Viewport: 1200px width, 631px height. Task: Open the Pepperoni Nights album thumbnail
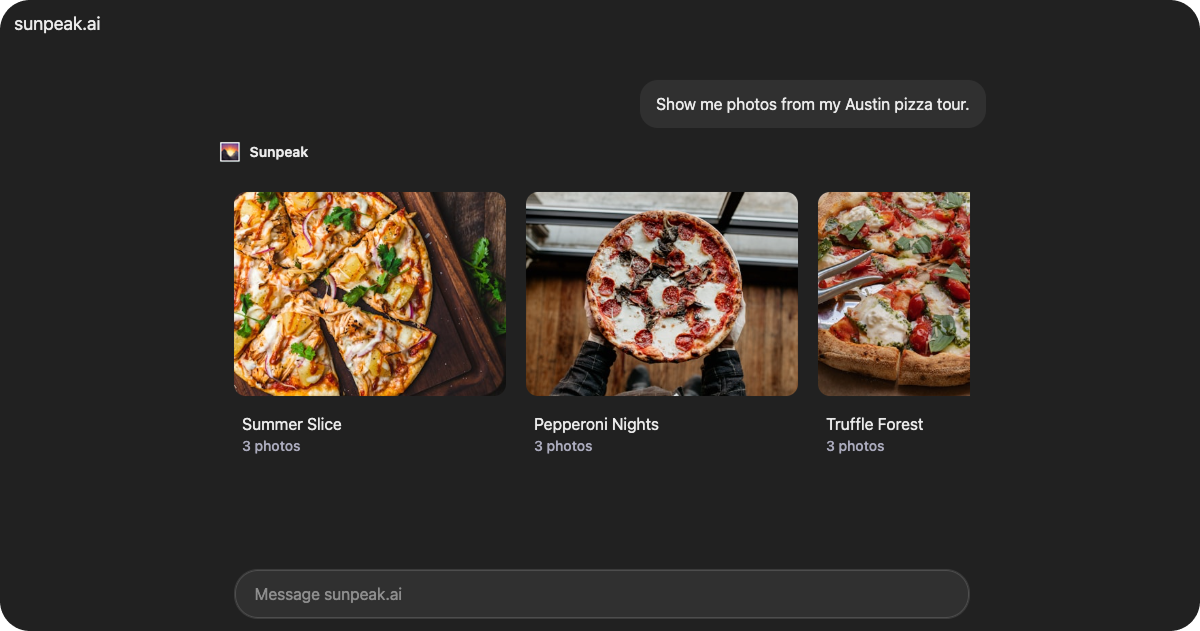click(661, 293)
